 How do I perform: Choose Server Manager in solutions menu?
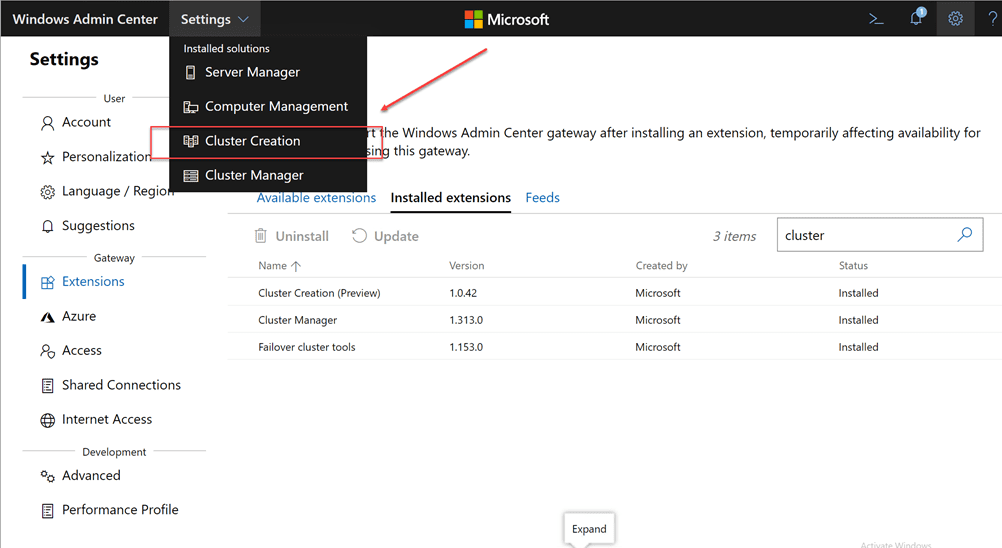click(x=252, y=72)
